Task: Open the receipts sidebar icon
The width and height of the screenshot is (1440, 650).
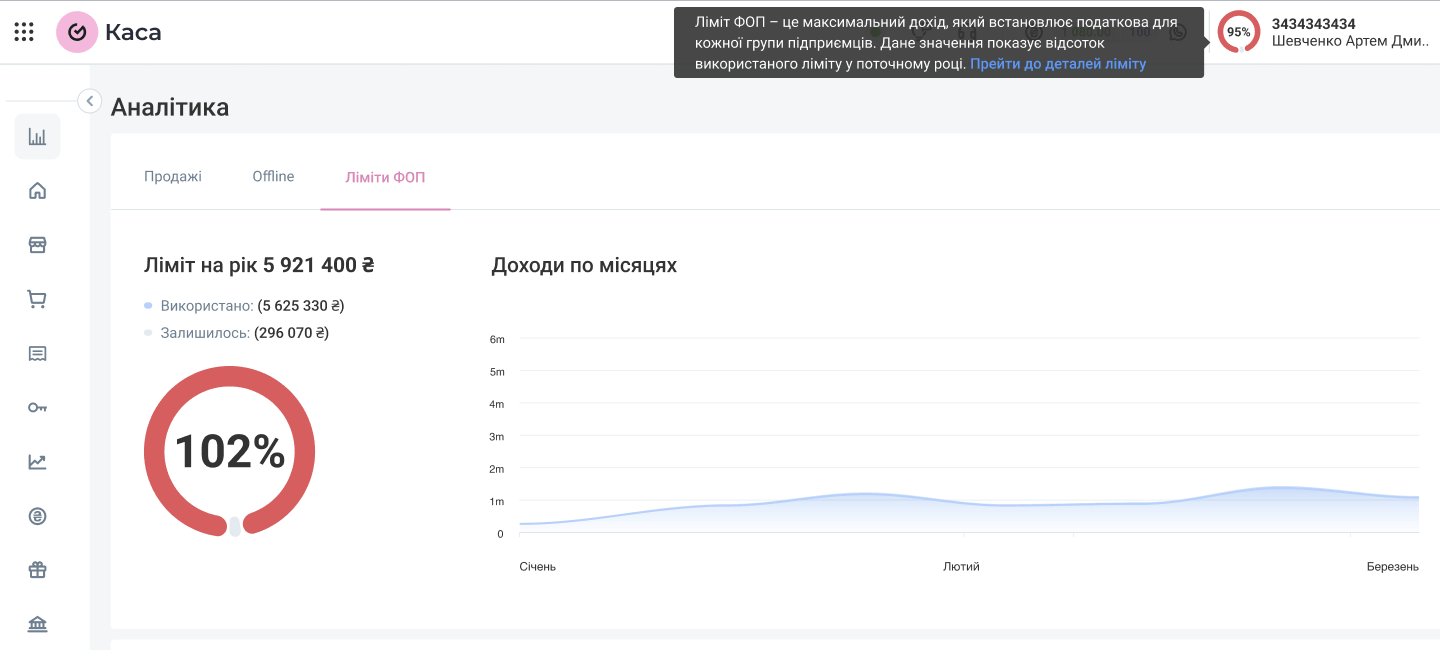Action: (37, 353)
